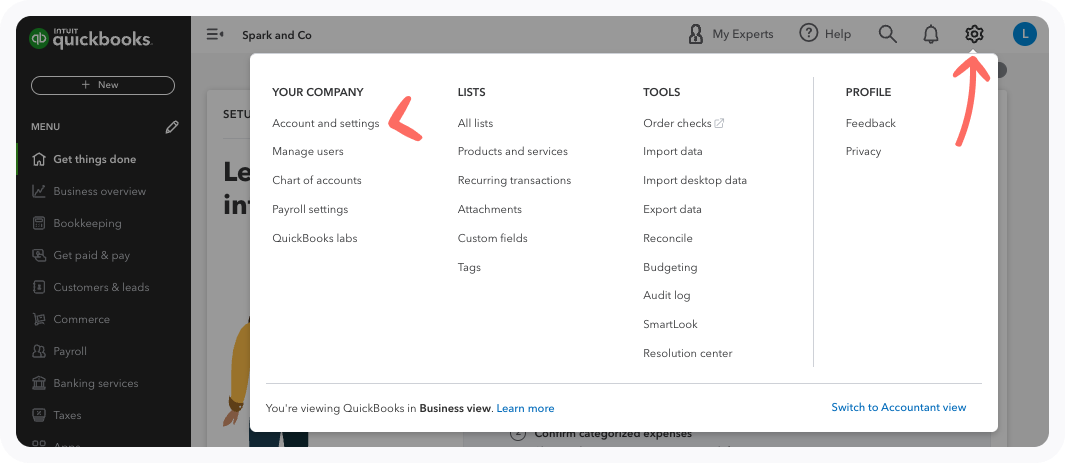Open Account and settings
The width and height of the screenshot is (1065, 463).
click(325, 124)
